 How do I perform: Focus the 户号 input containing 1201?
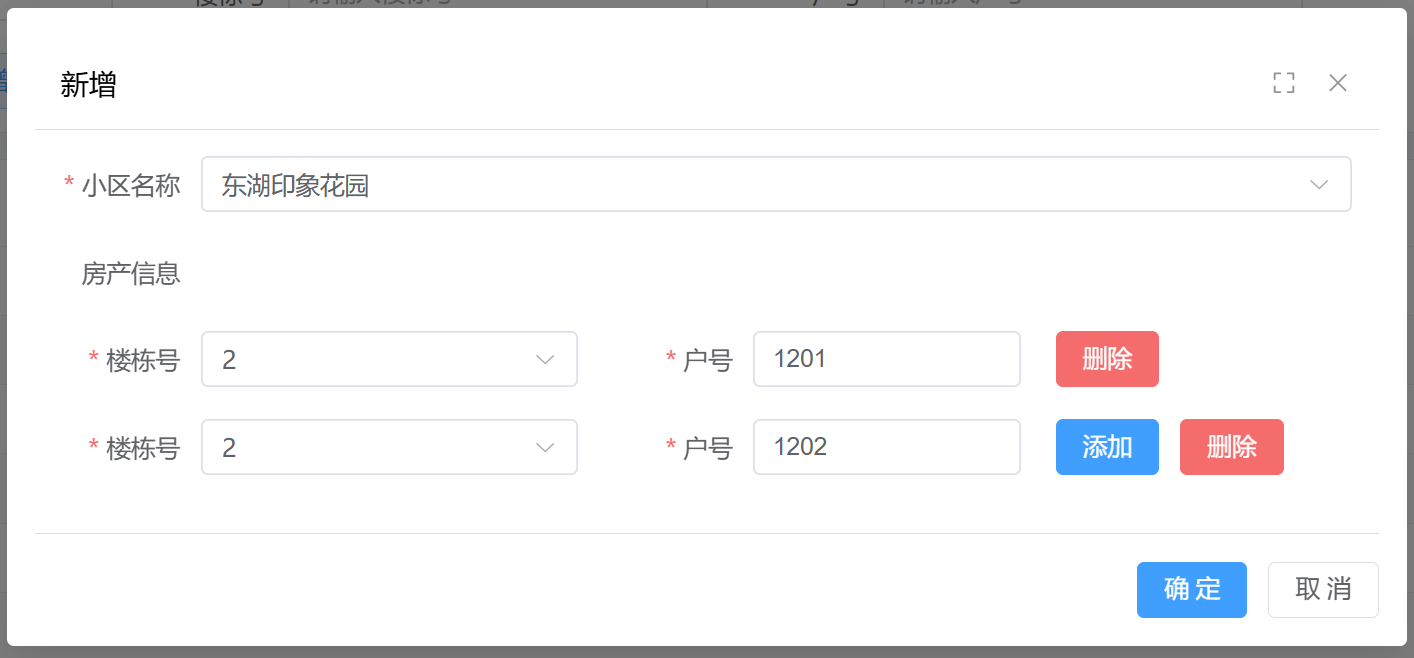pyautogui.click(x=886, y=360)
